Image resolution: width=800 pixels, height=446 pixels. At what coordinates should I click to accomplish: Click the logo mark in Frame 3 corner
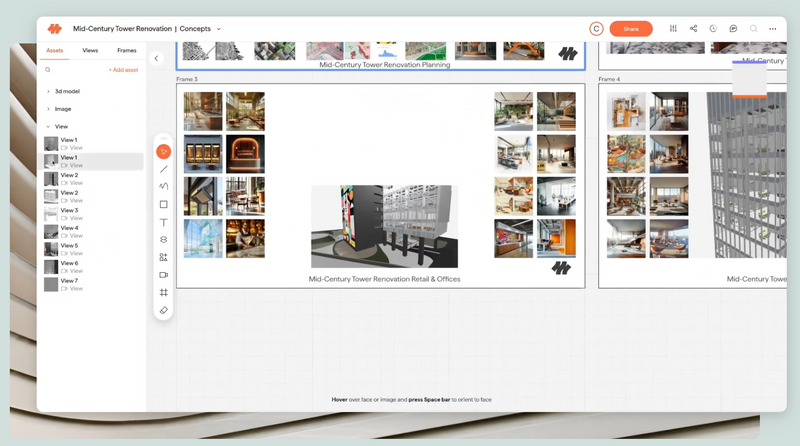coord(561,268)
